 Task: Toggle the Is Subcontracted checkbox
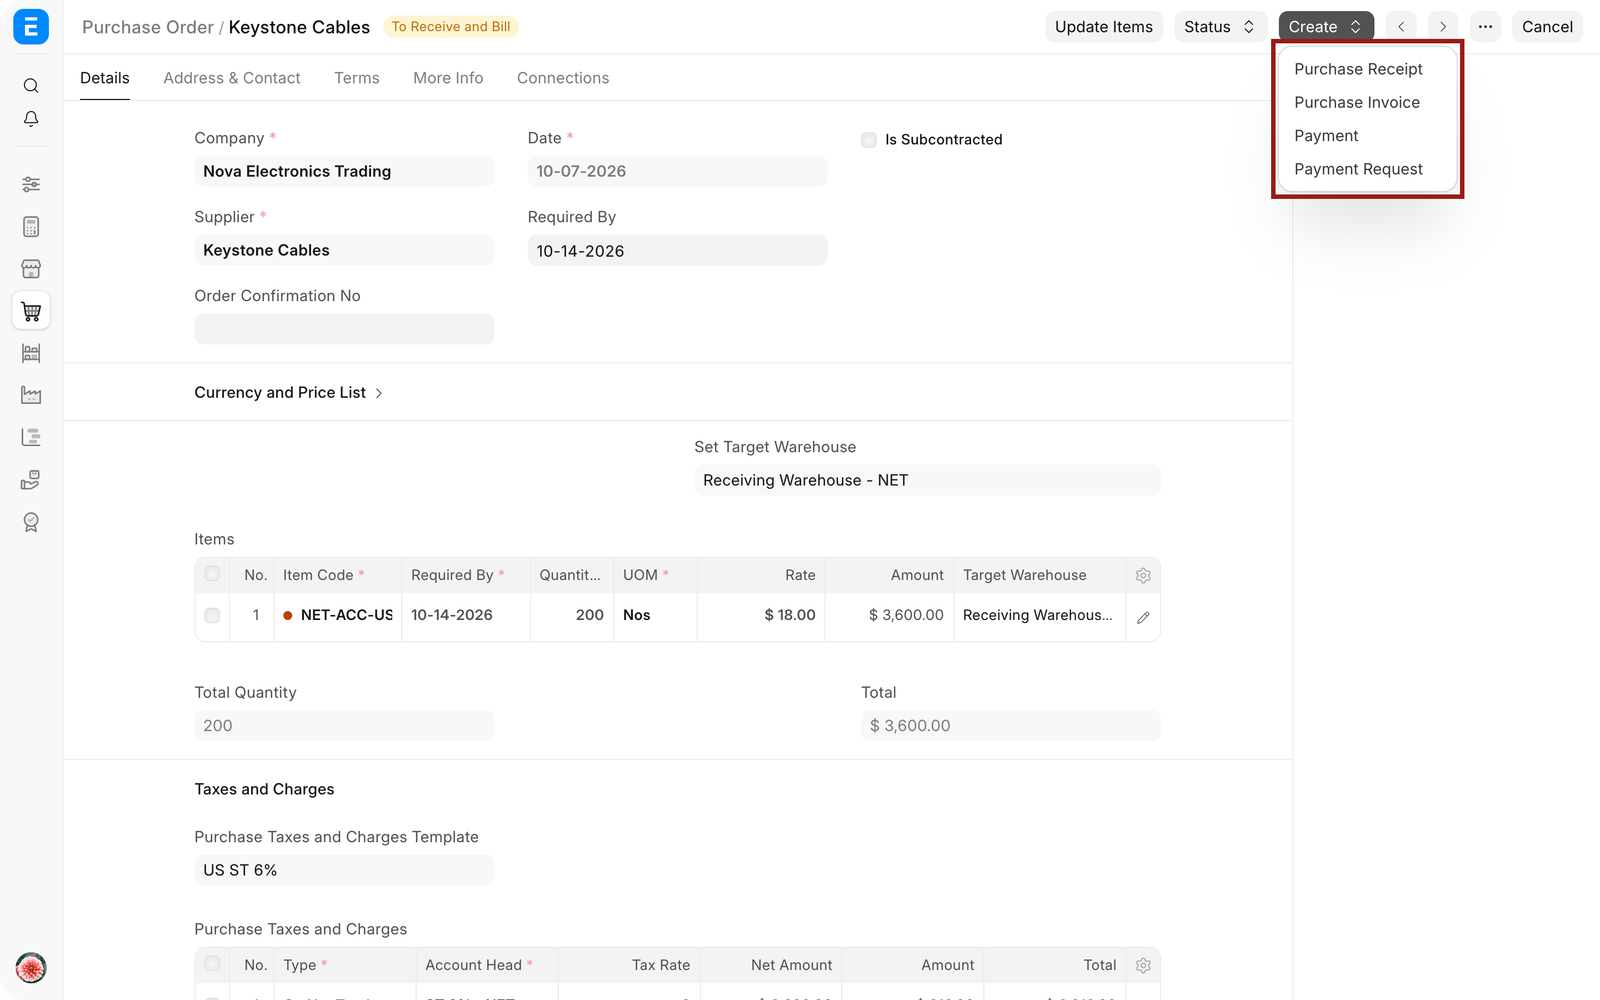tap(869, 140)
